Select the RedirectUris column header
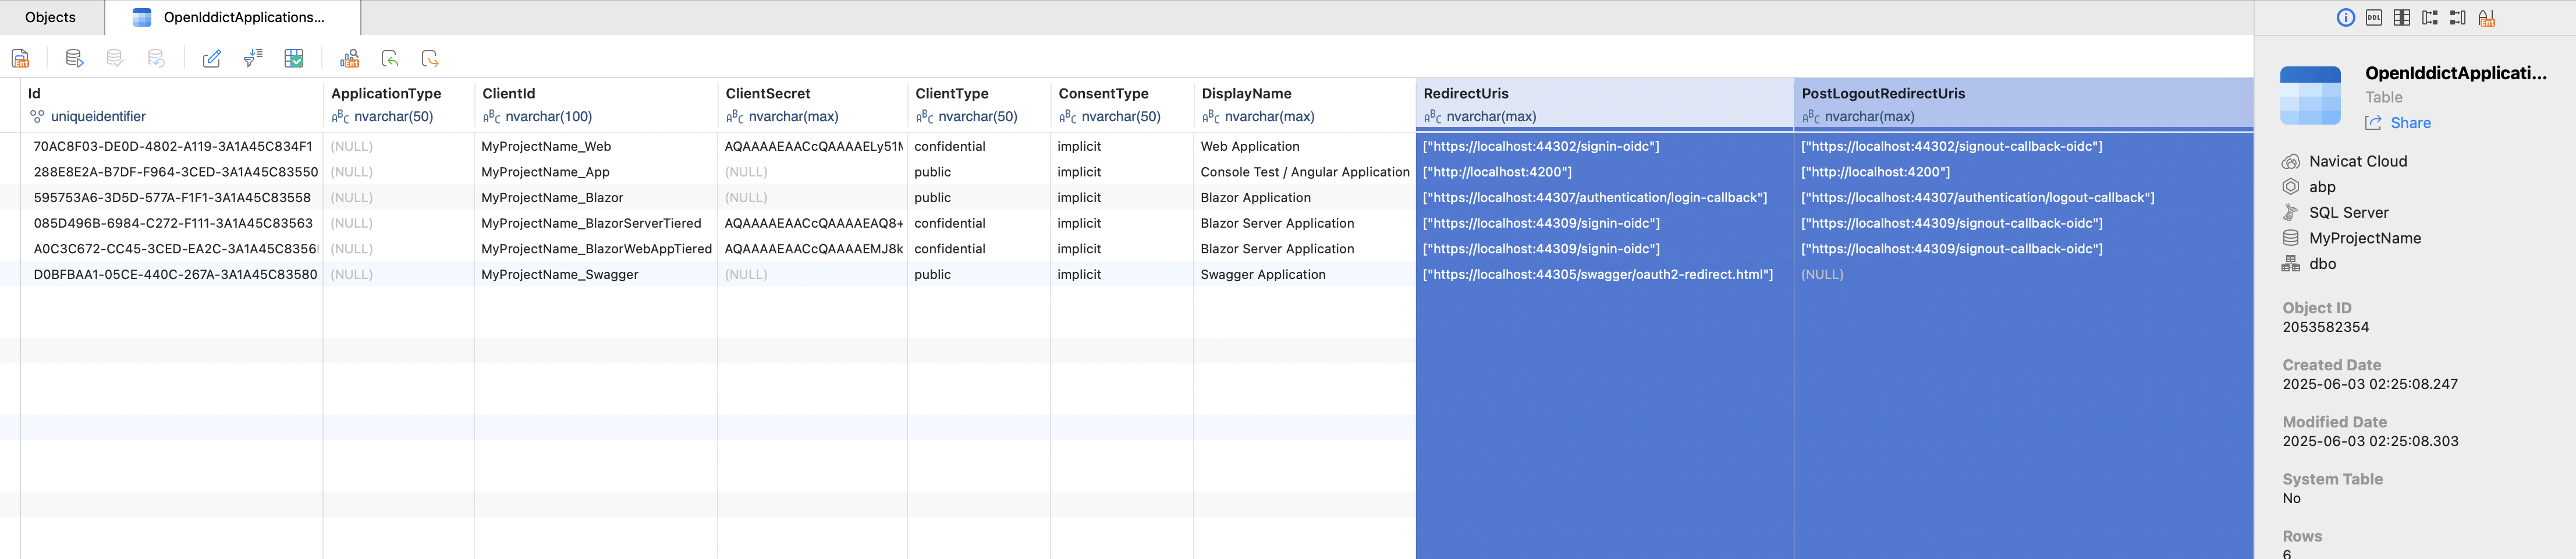The image size is (2576, 559). [1466, 94]
